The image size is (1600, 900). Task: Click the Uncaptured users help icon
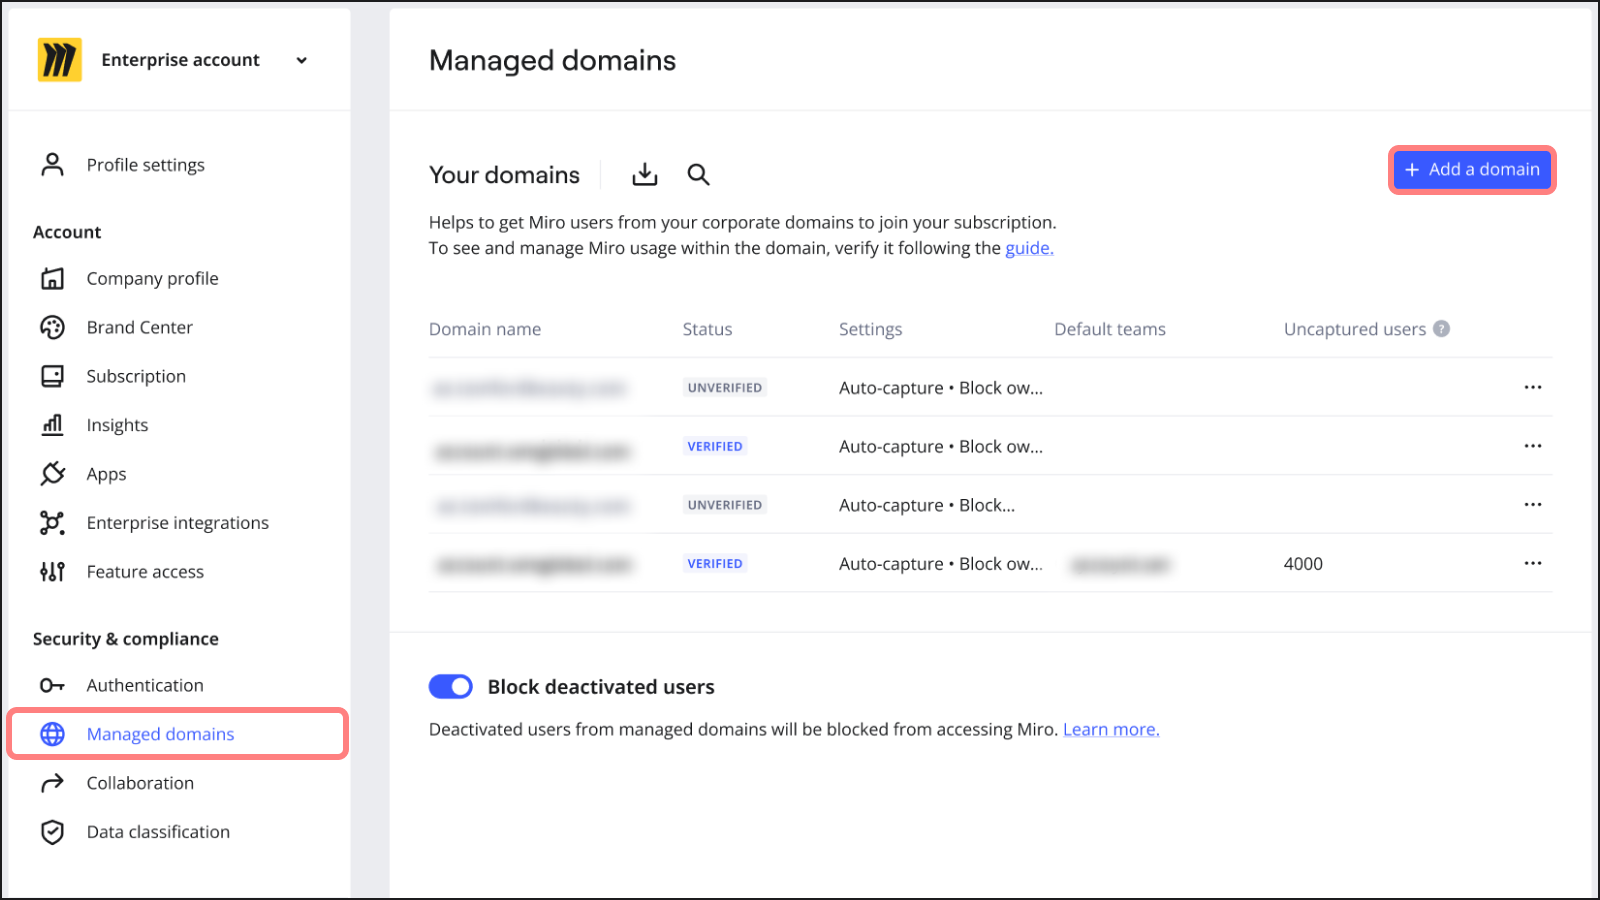(1442, 328)
